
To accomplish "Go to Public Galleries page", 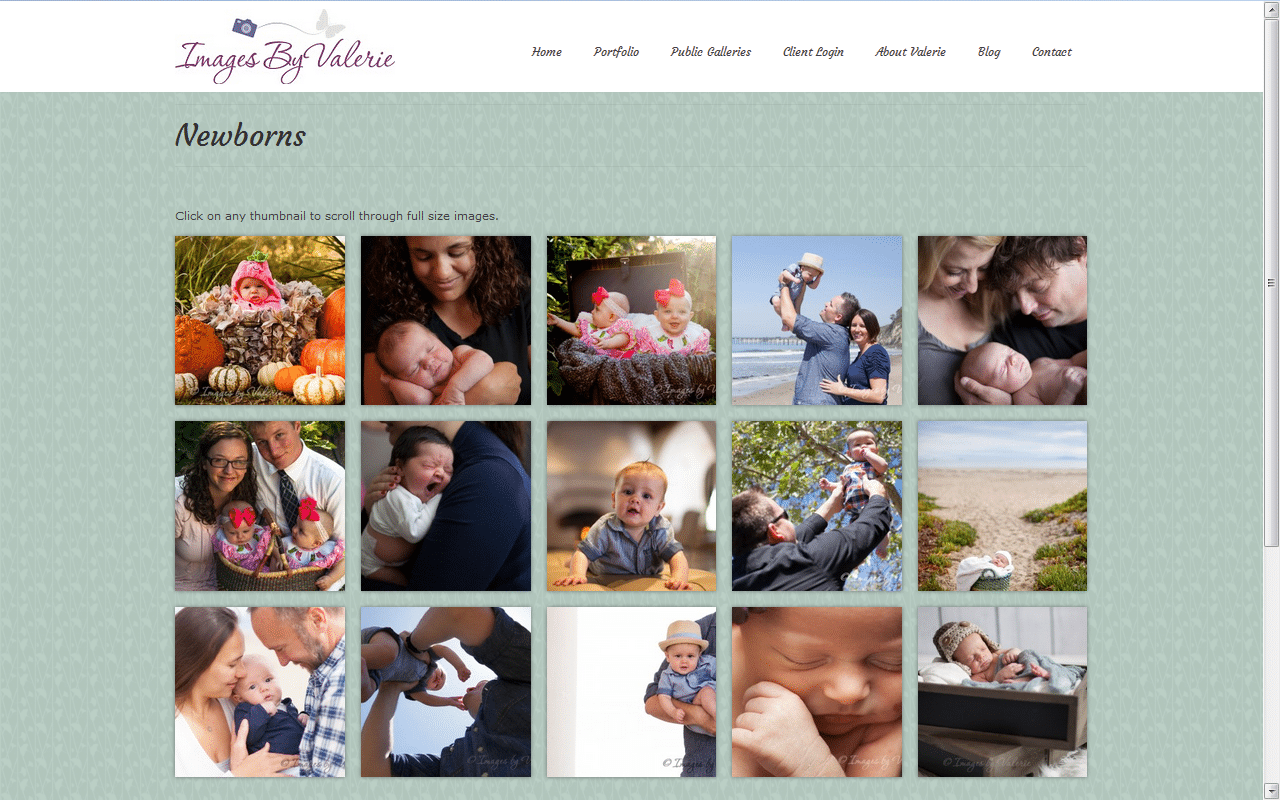I will (x=710, y=52).
